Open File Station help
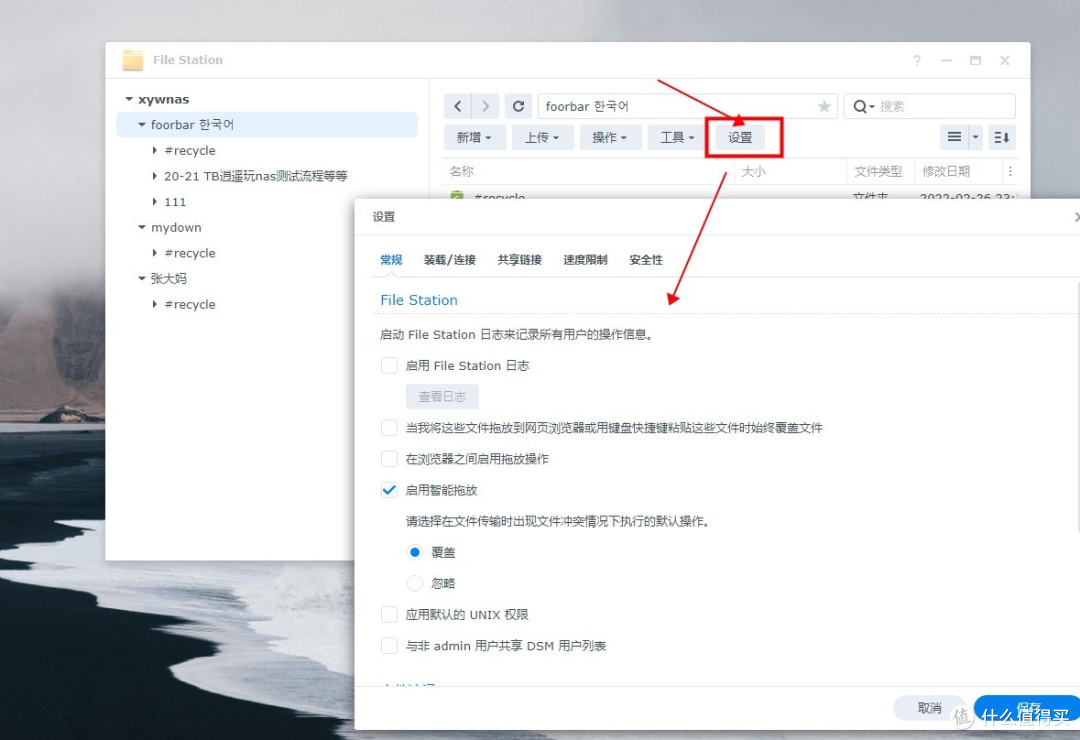 click(x=916, y=60)
